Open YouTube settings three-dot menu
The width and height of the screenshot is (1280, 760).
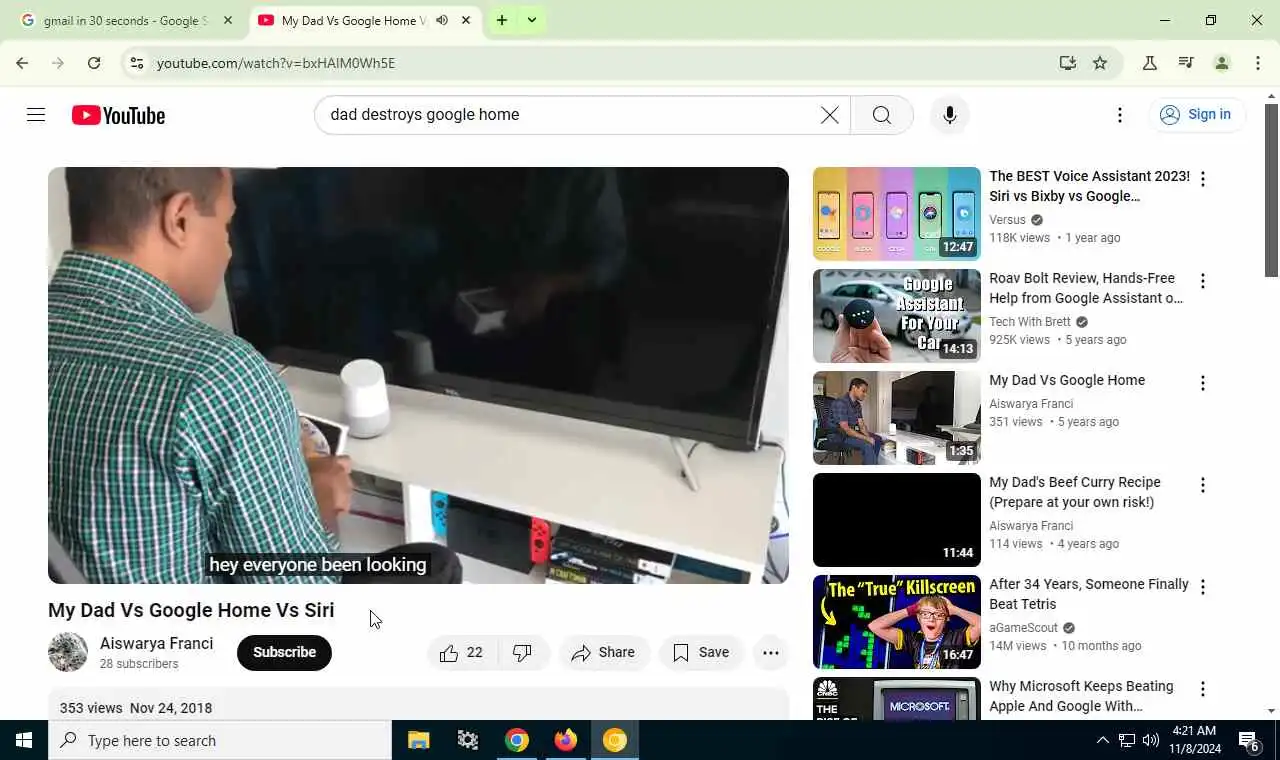(1120, 115)
